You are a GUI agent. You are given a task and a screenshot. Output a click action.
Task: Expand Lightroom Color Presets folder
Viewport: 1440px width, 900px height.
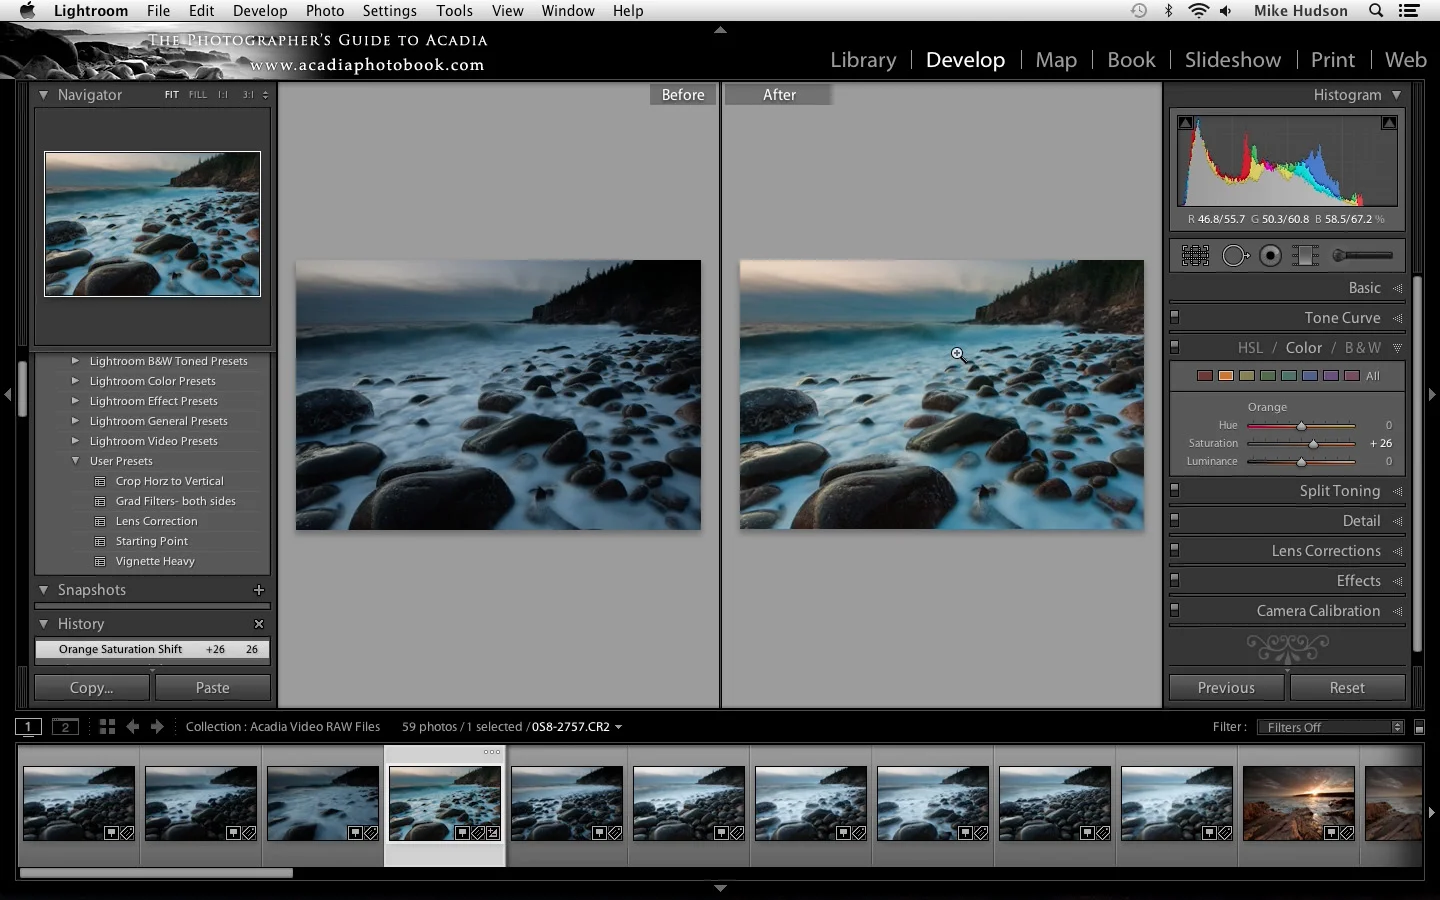(75, 381)
